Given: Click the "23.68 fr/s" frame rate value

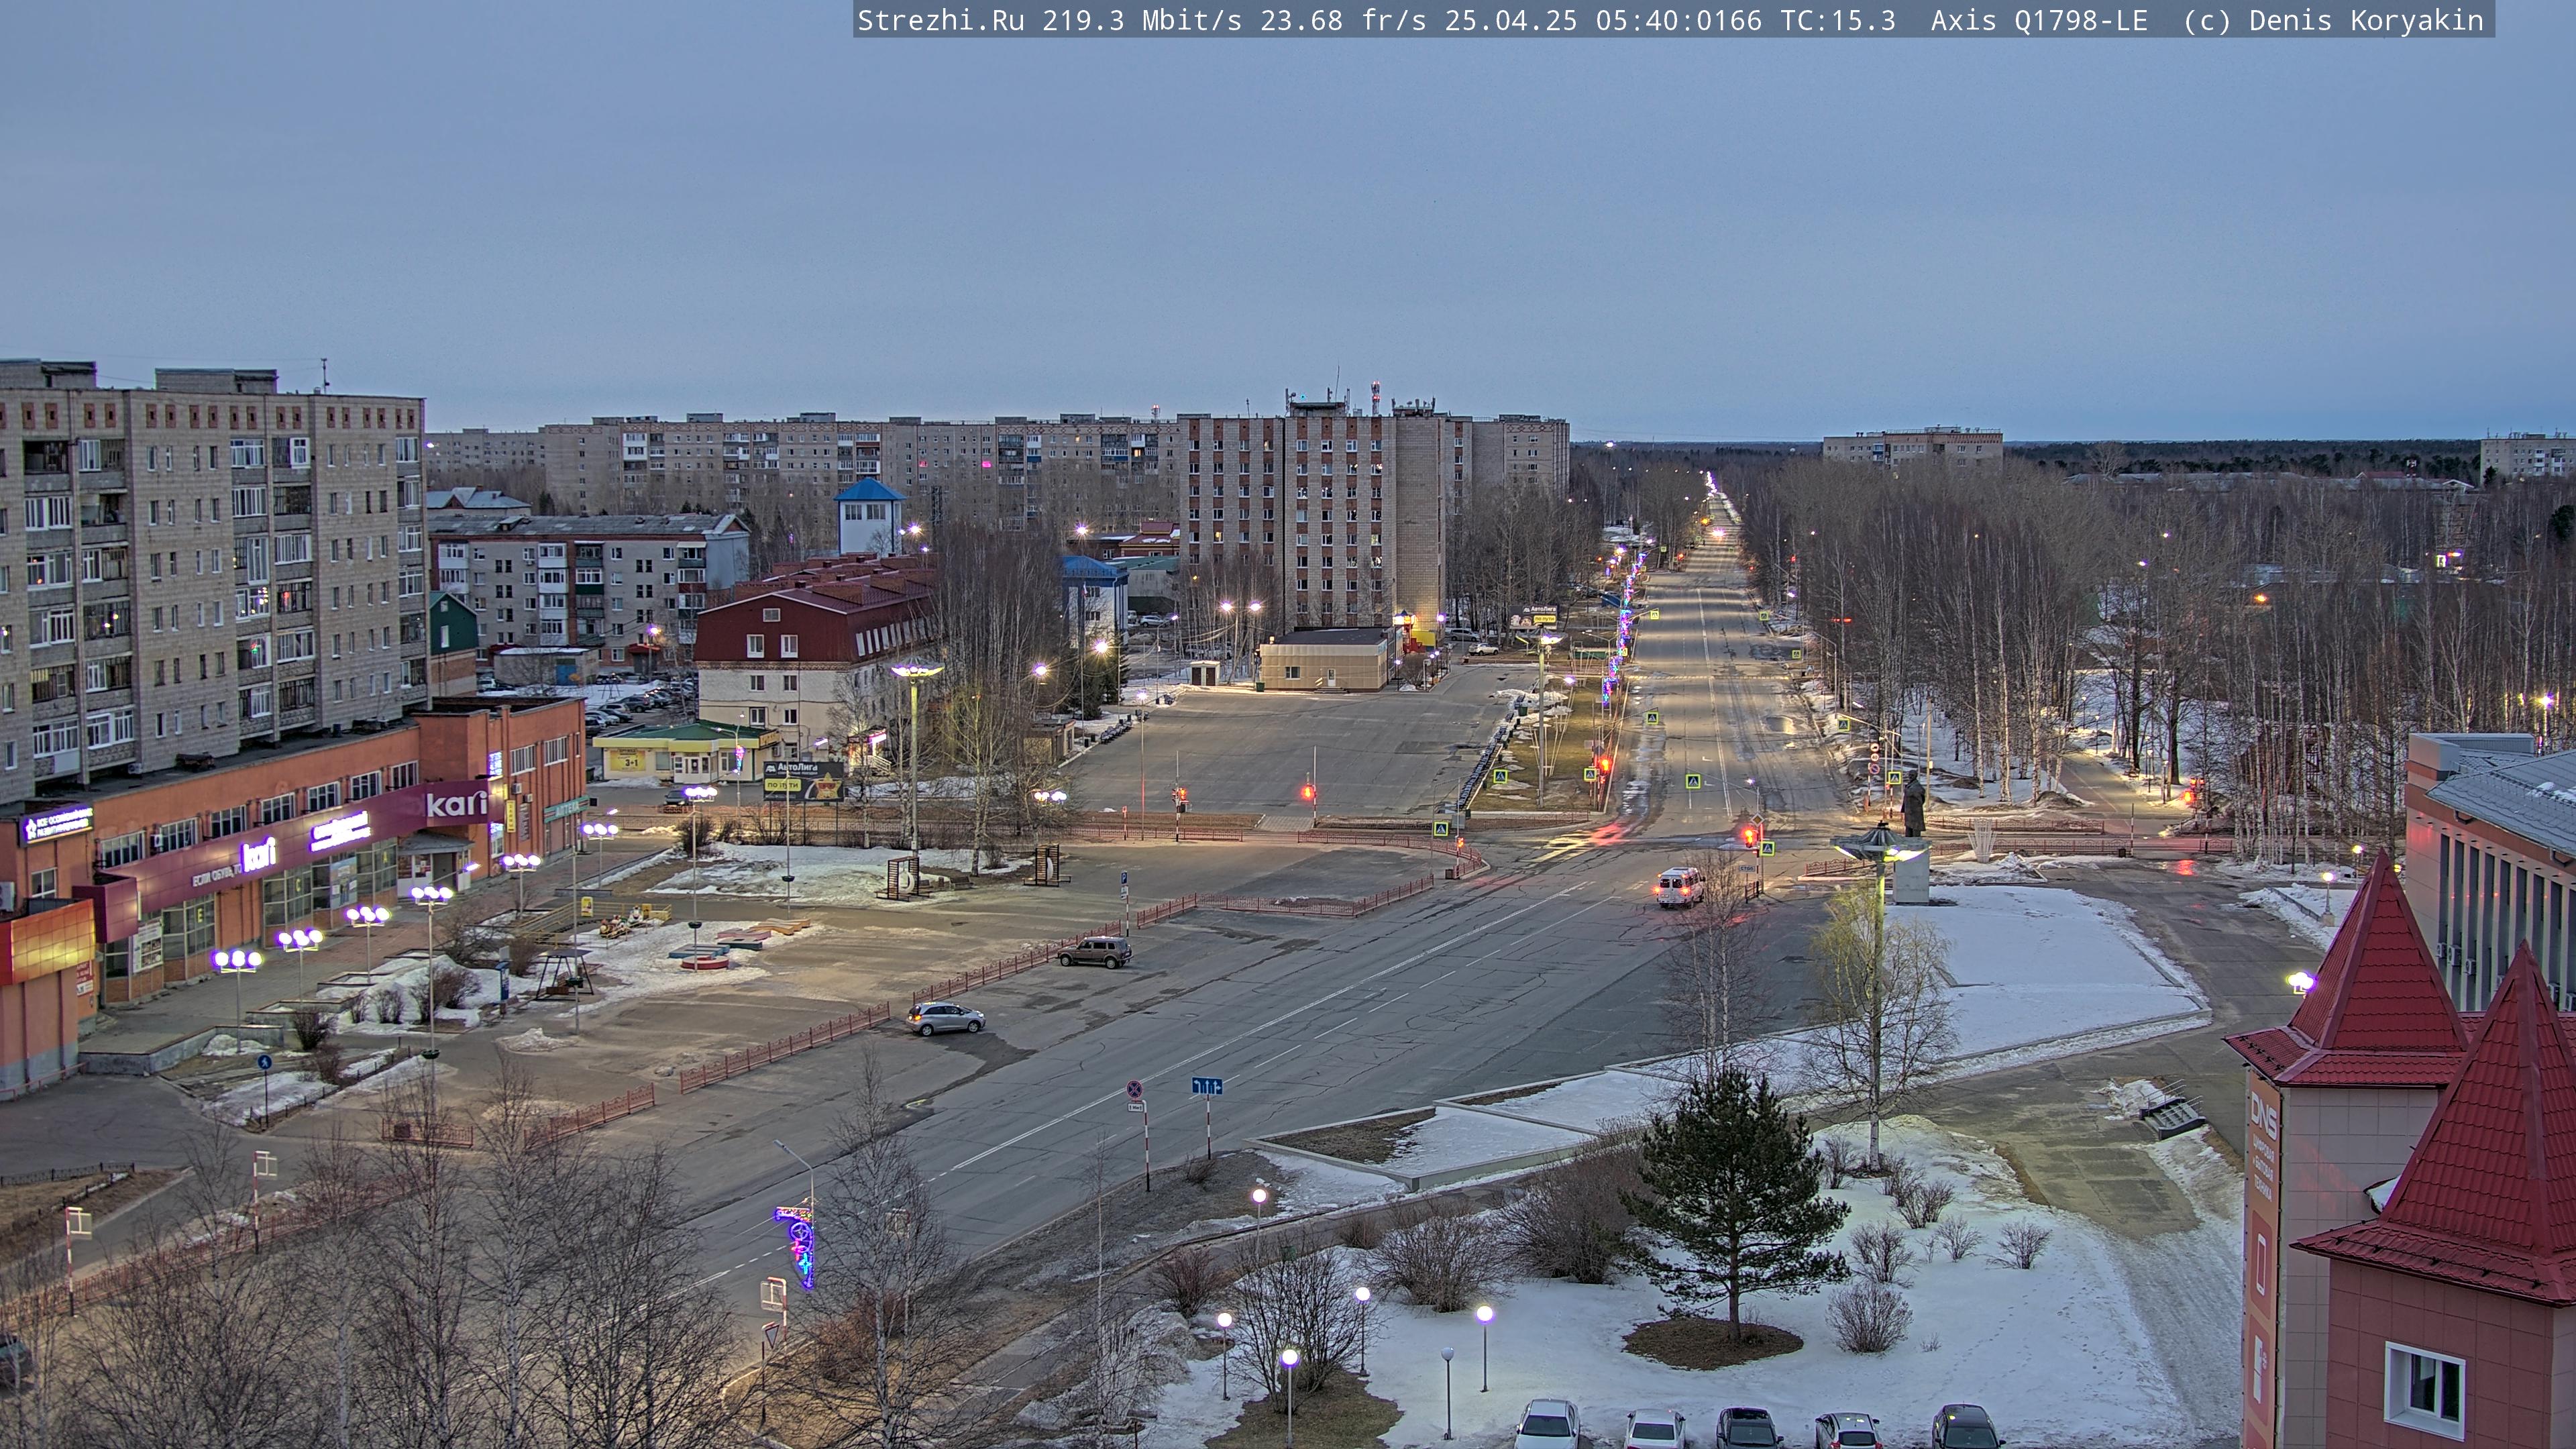Looking at the screenshot, I should pos(1343,20).
